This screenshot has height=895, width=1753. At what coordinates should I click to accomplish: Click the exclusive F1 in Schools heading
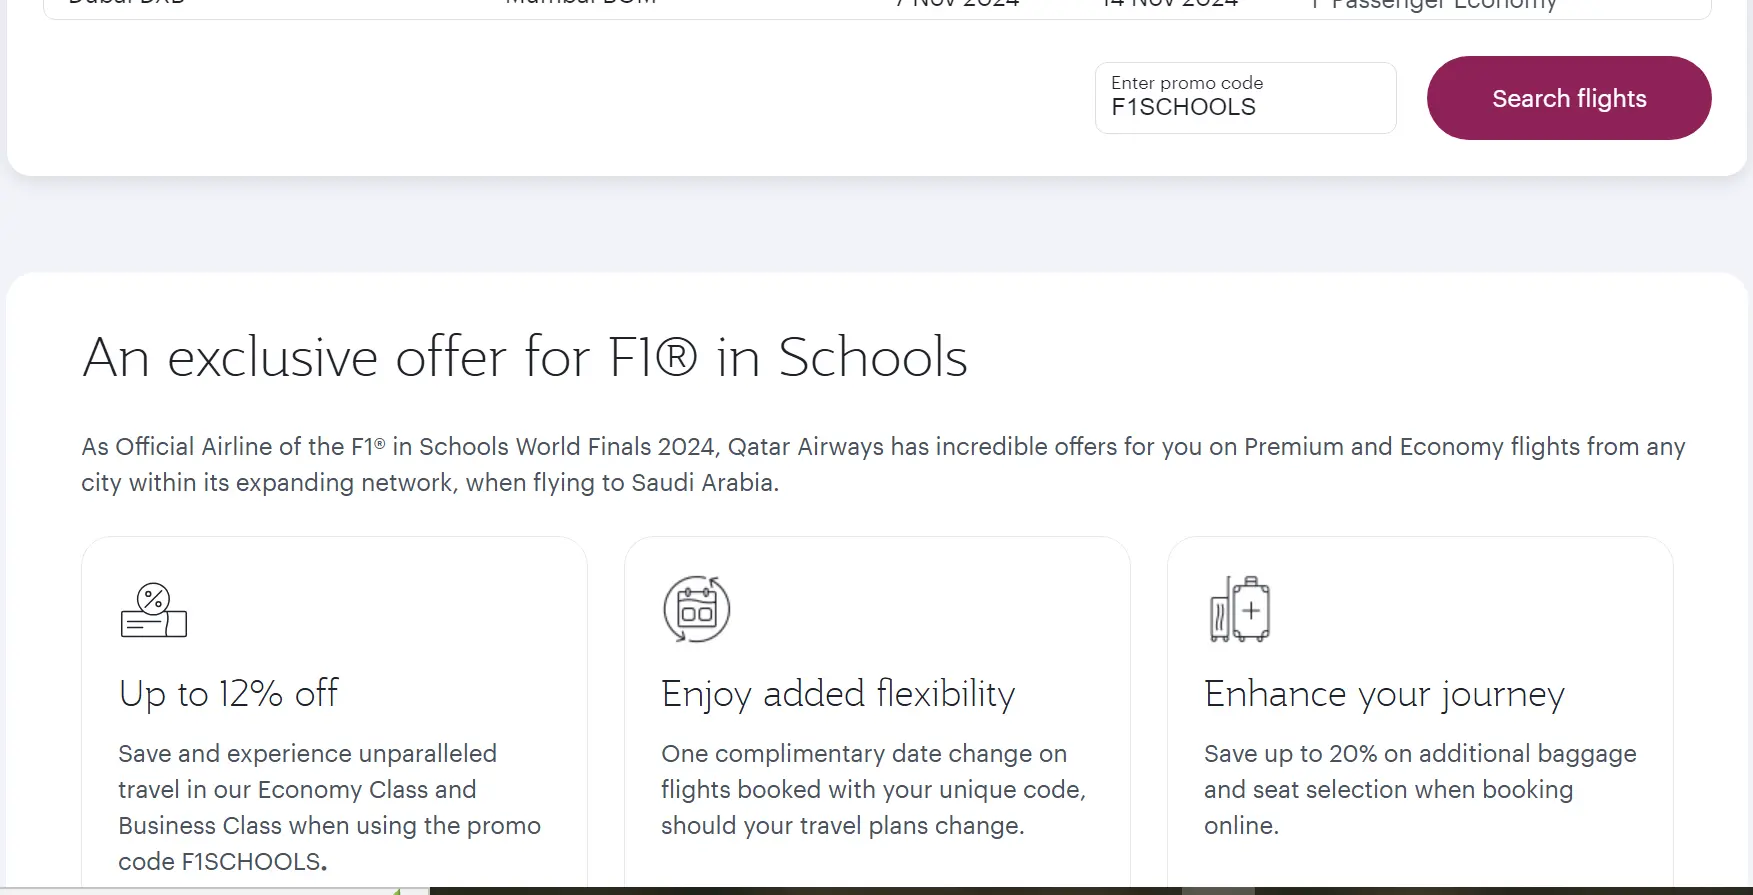pyautogui.click(x=524, y=358)
